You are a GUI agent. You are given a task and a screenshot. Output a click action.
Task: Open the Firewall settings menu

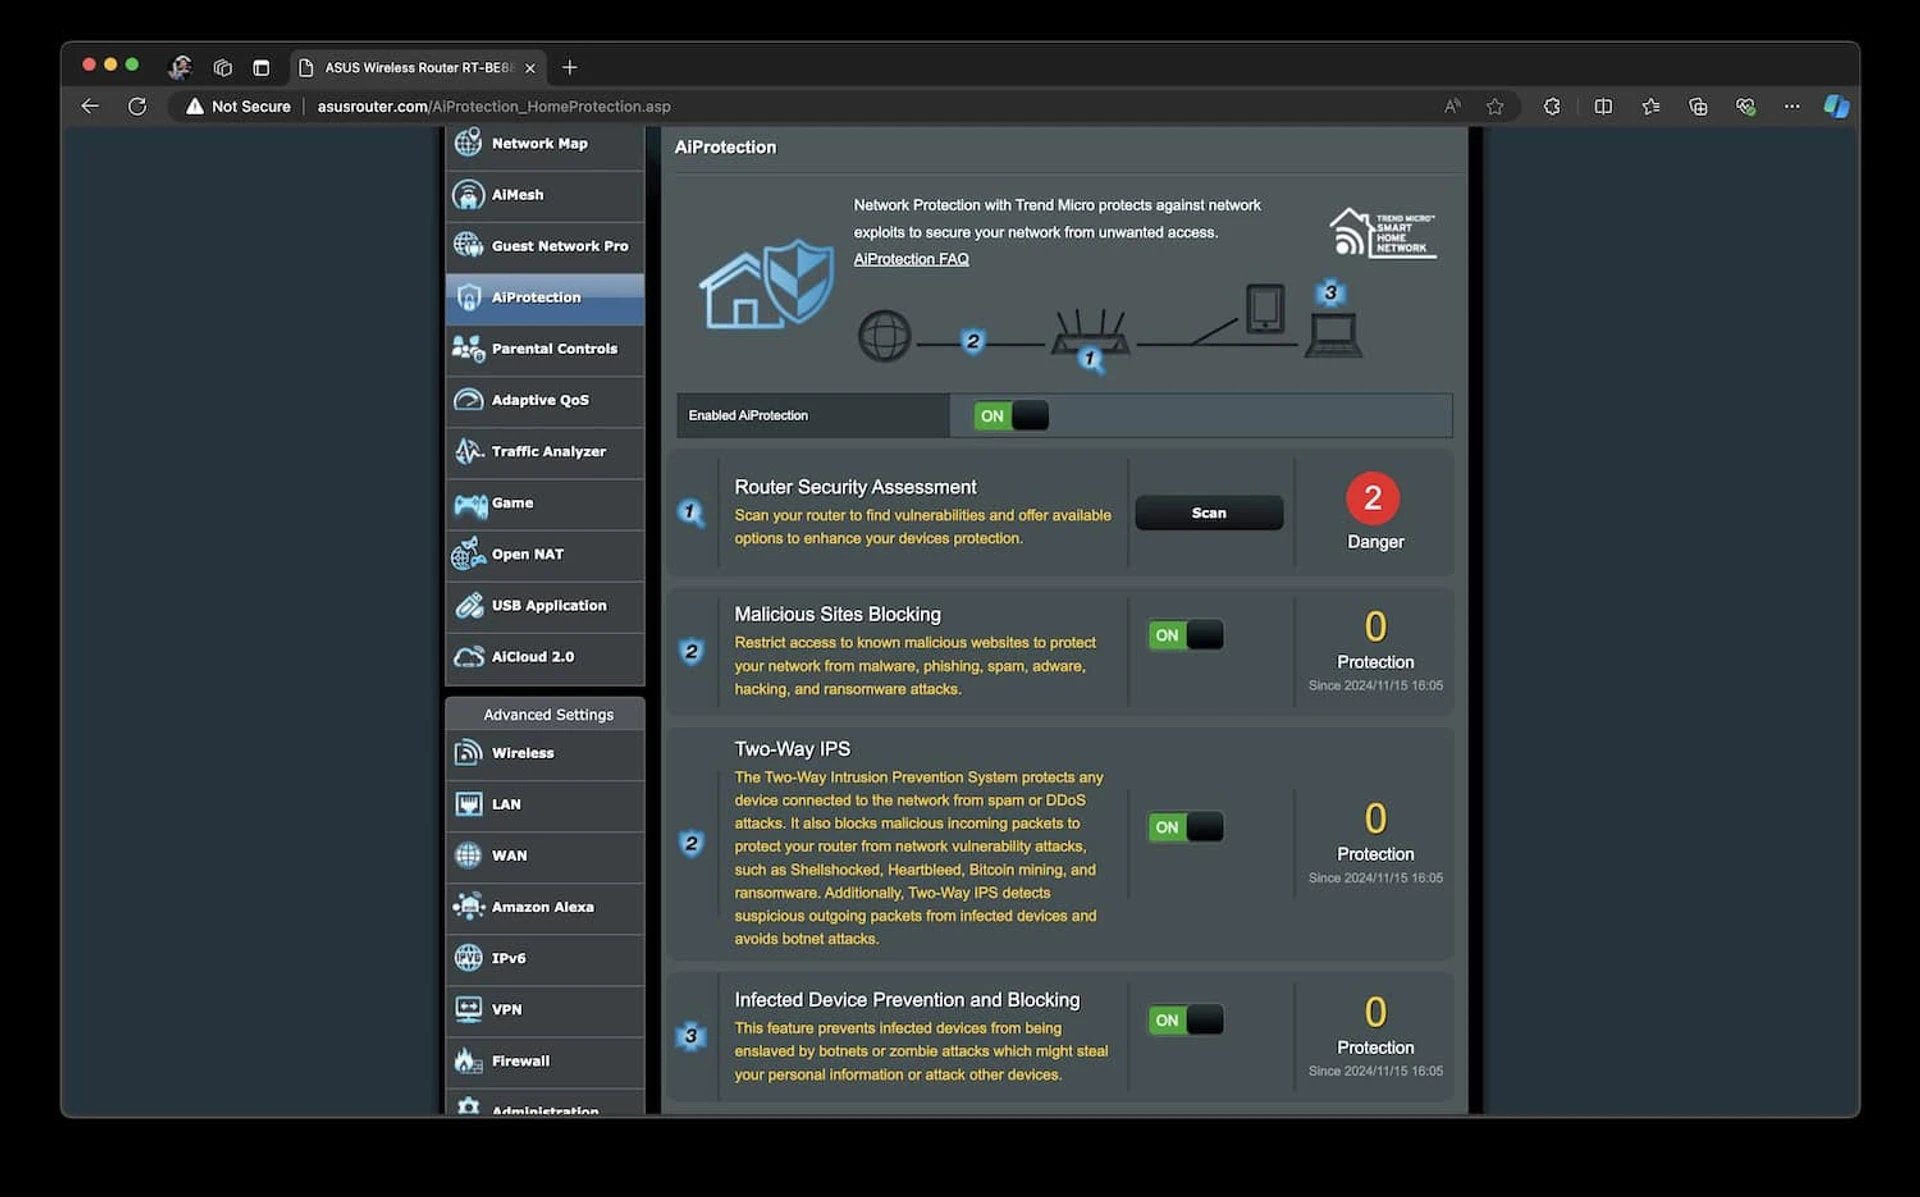545,1061
